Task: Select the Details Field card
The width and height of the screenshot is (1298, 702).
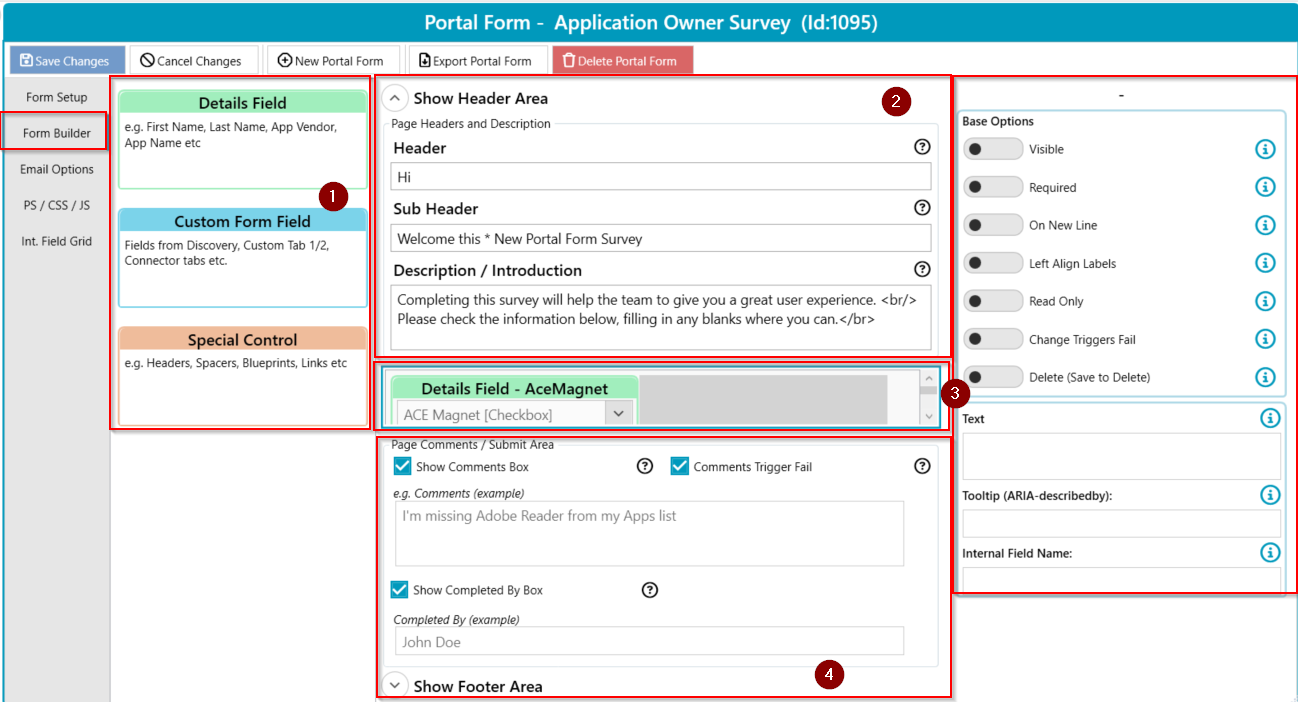Action: [x=242, y=139]
